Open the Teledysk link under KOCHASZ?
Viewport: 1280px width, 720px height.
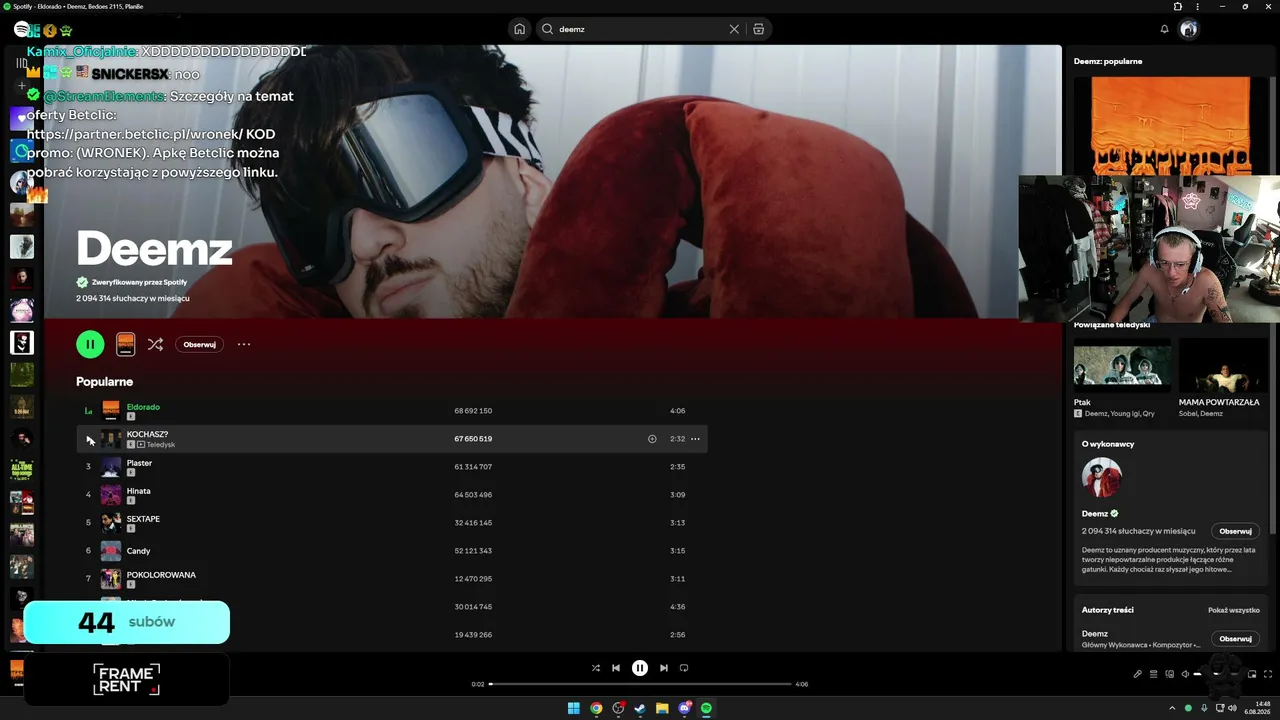coord(160,444)
